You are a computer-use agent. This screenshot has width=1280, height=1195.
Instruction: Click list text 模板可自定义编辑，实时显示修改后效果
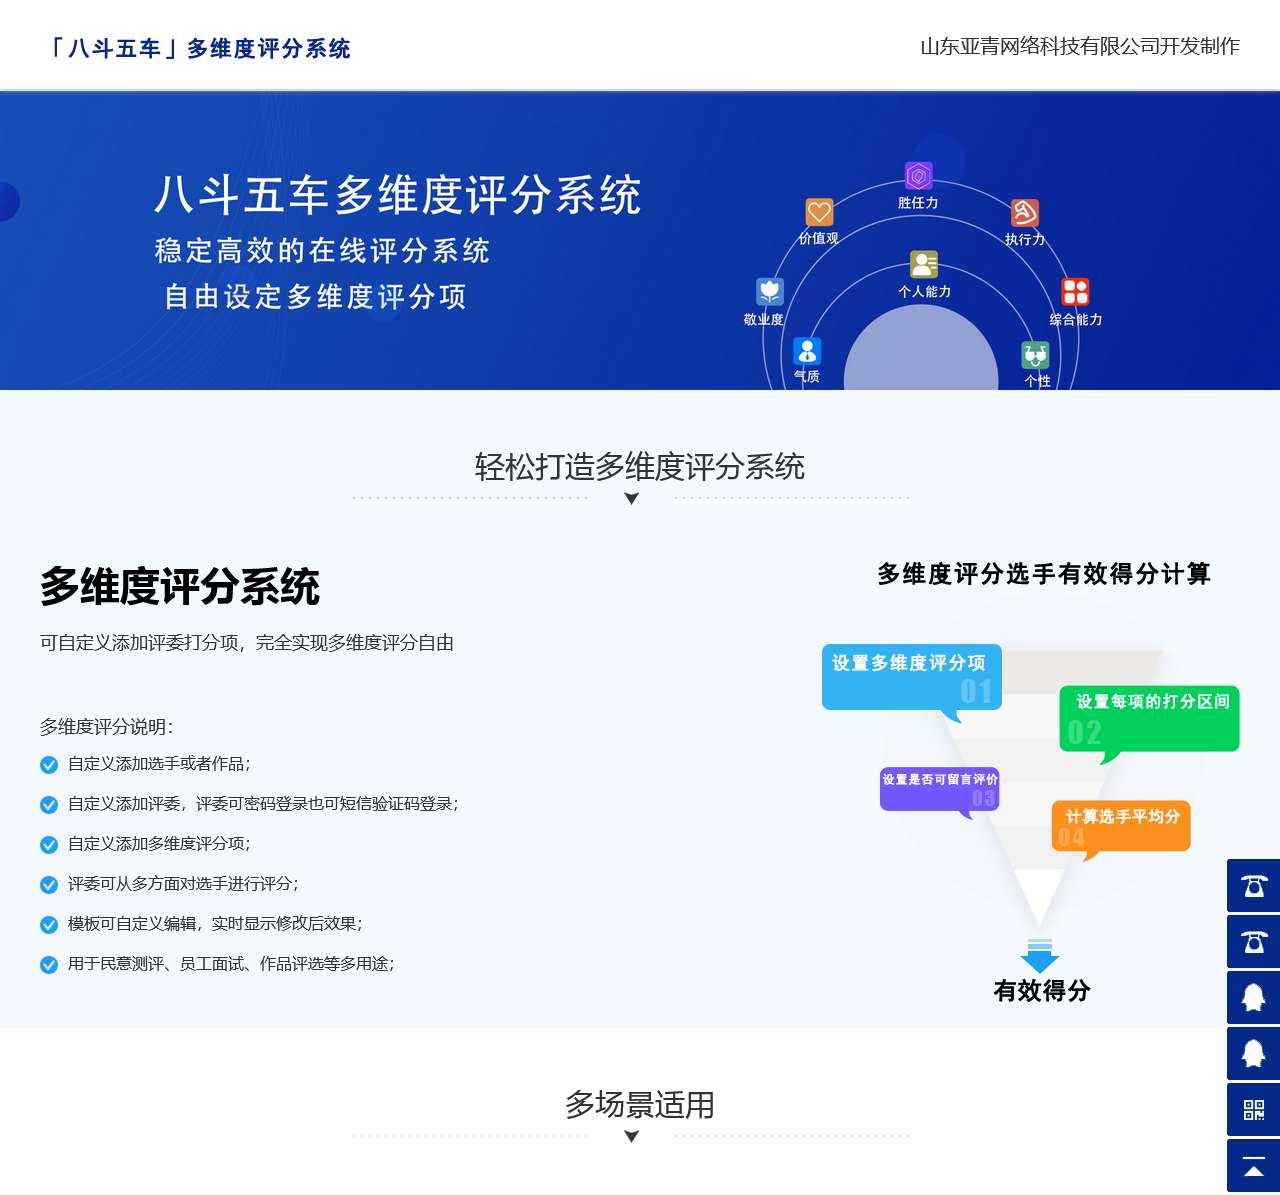[215, 923]
